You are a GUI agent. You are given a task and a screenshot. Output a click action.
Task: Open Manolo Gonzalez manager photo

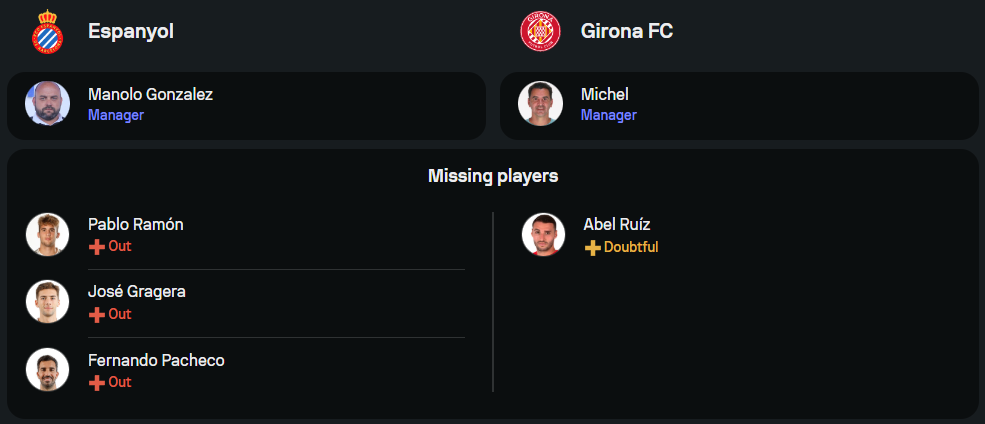pos(47,104)
